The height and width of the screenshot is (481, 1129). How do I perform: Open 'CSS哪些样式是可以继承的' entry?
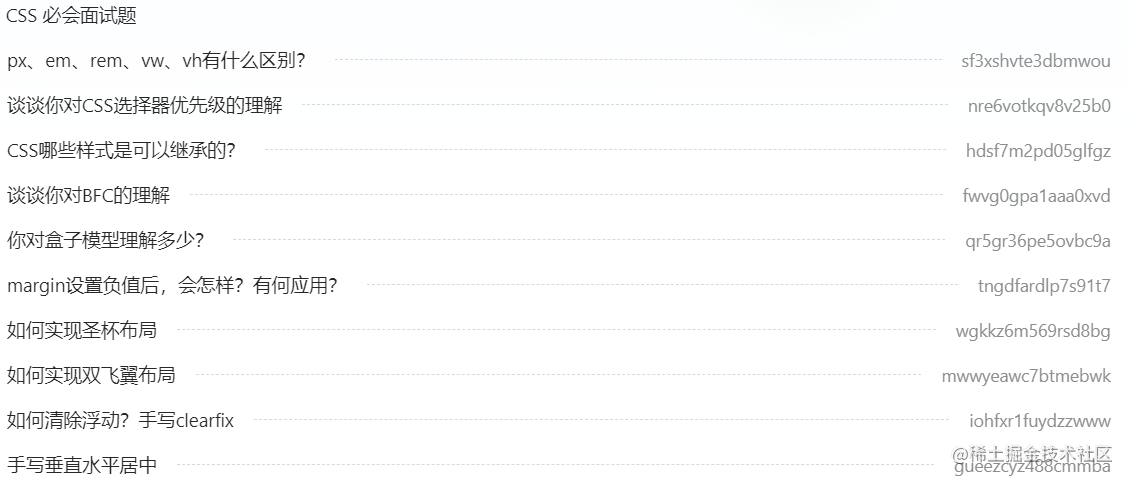122,150
